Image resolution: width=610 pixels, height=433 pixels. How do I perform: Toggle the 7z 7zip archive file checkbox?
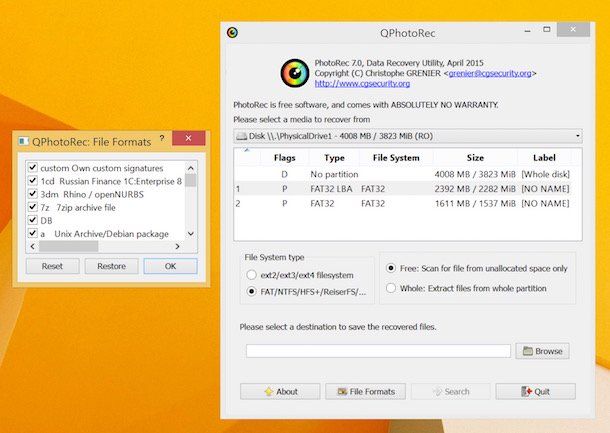pyautogui.click(x=33, y=207)
